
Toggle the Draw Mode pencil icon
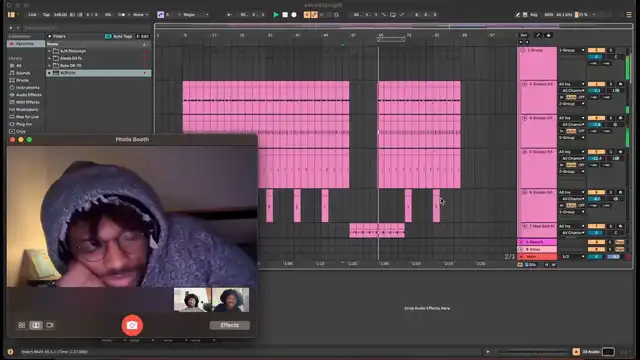coord(518,15)
